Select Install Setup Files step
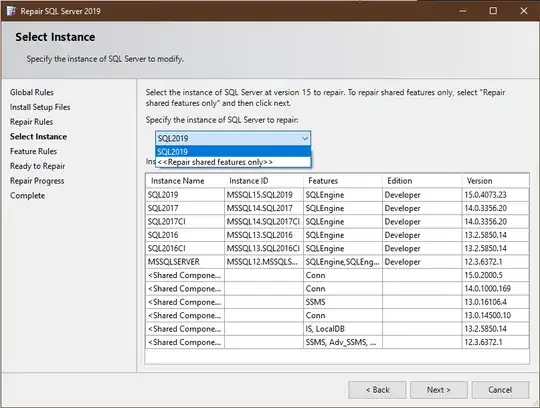The image size is (540, 408). click(x=40, y=107)
